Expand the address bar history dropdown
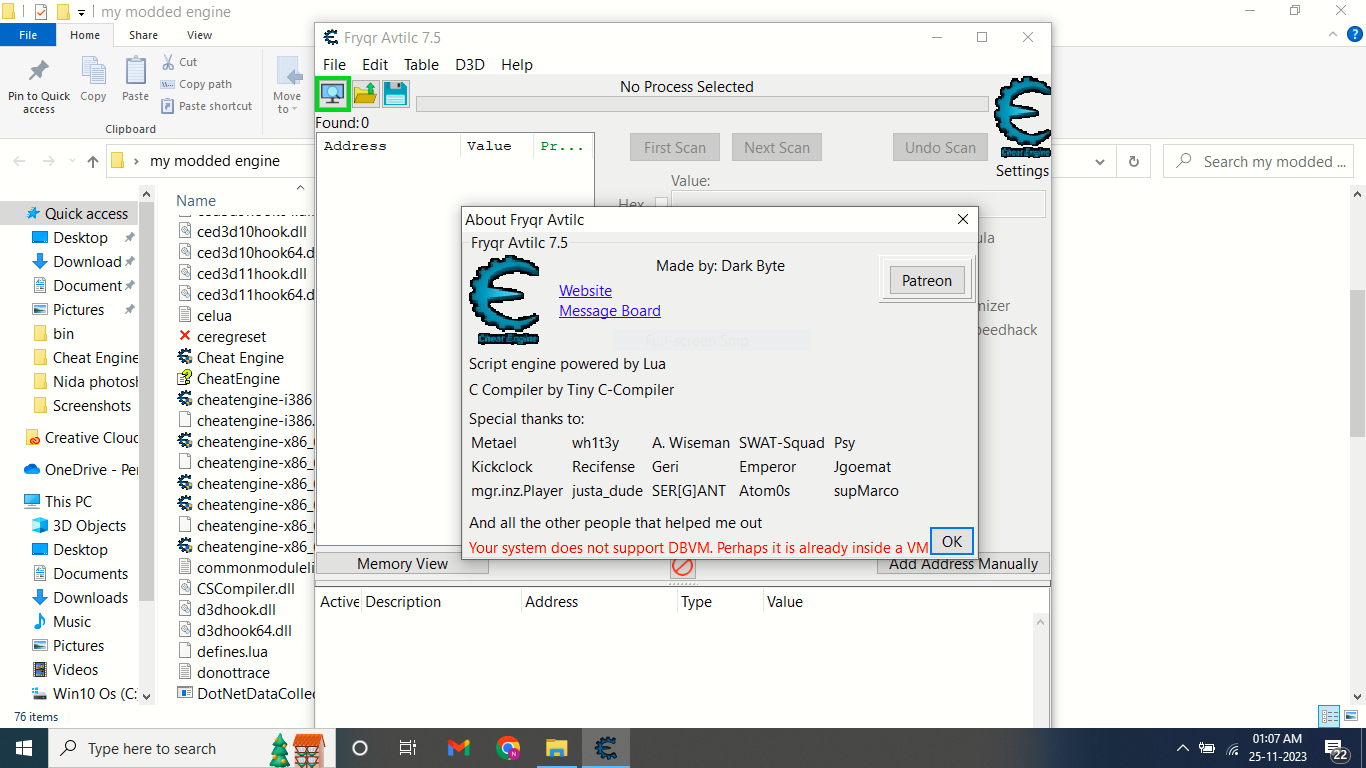The height and width of the screenshot is (768, 1366). tap(1097, 161)
